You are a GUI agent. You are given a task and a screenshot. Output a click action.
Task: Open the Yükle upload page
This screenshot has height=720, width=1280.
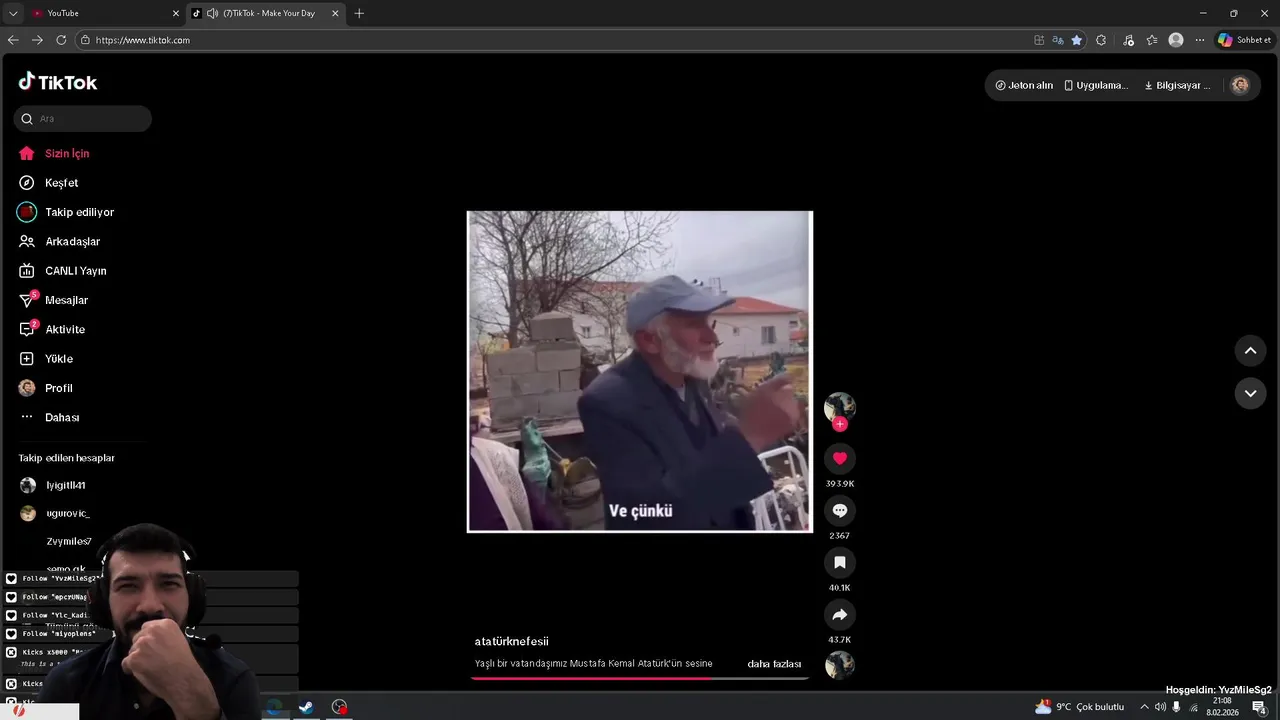(46, 359)
